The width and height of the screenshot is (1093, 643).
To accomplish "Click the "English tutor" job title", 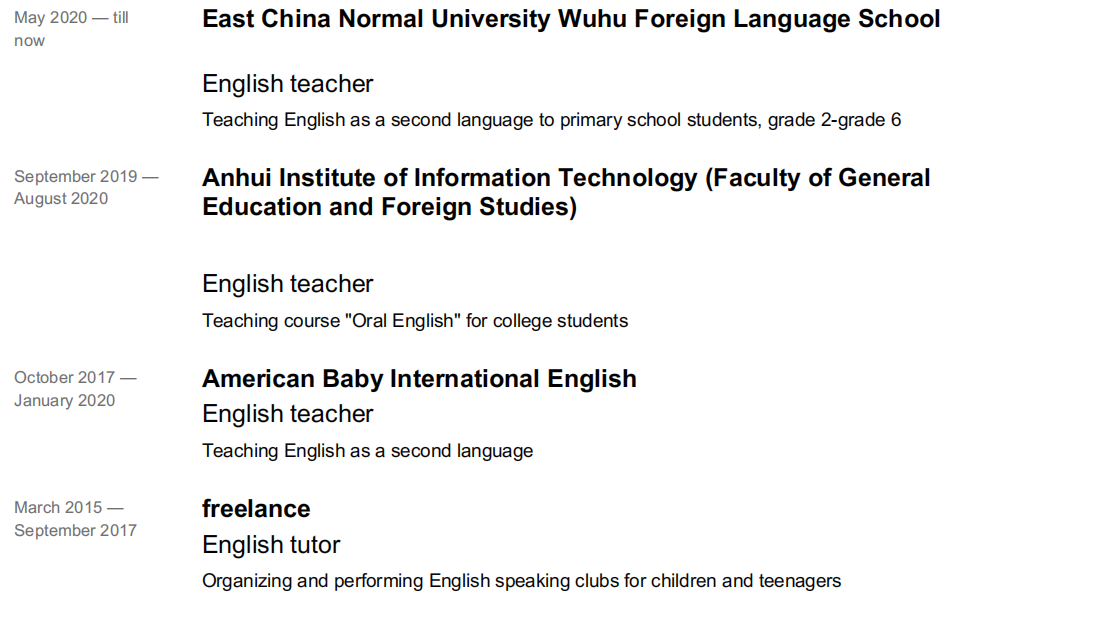I will point(271,545).
